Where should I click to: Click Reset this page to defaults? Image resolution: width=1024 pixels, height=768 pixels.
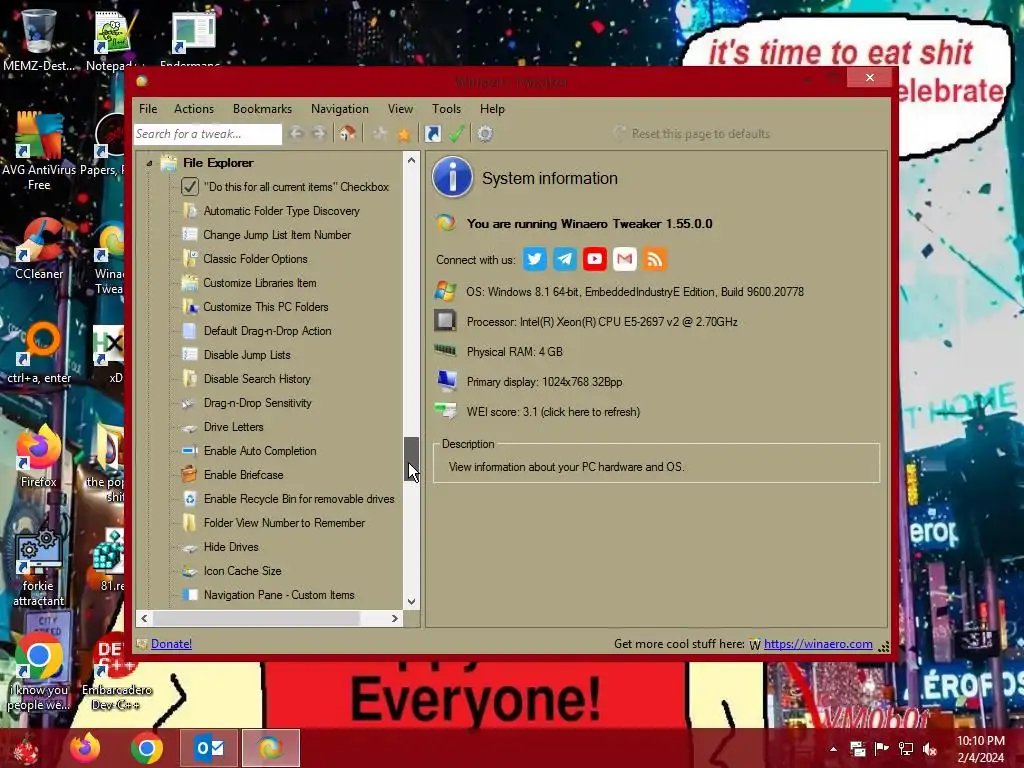click(x=692, y=134)
